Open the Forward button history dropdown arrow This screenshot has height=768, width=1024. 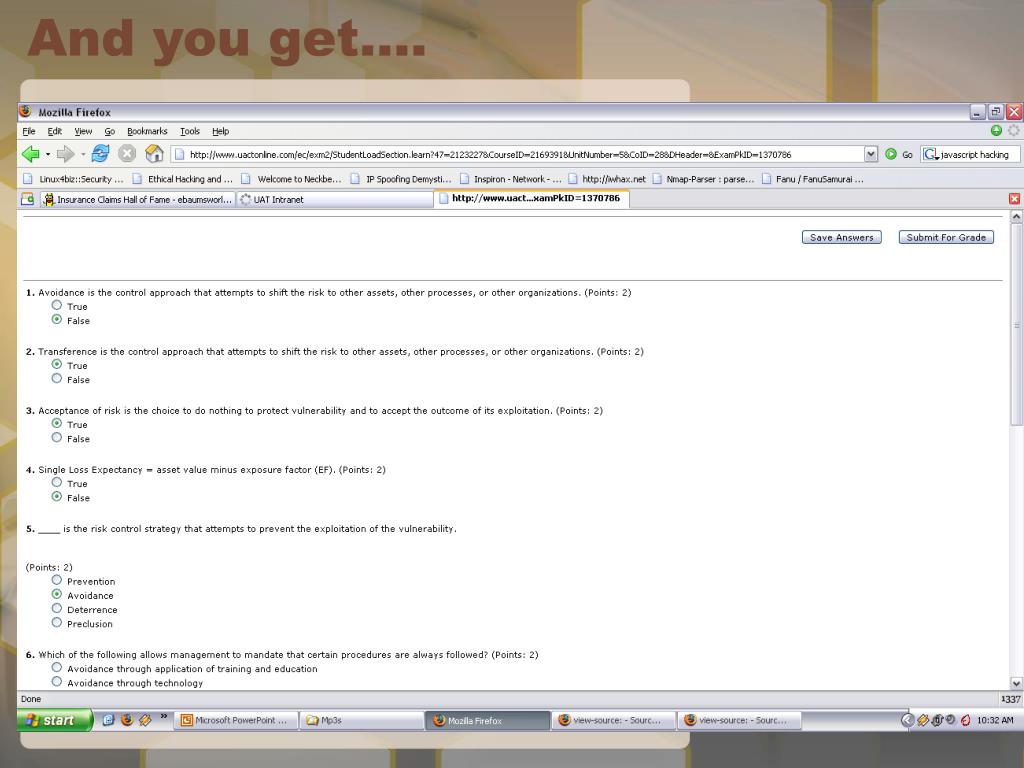coord(83,155)
